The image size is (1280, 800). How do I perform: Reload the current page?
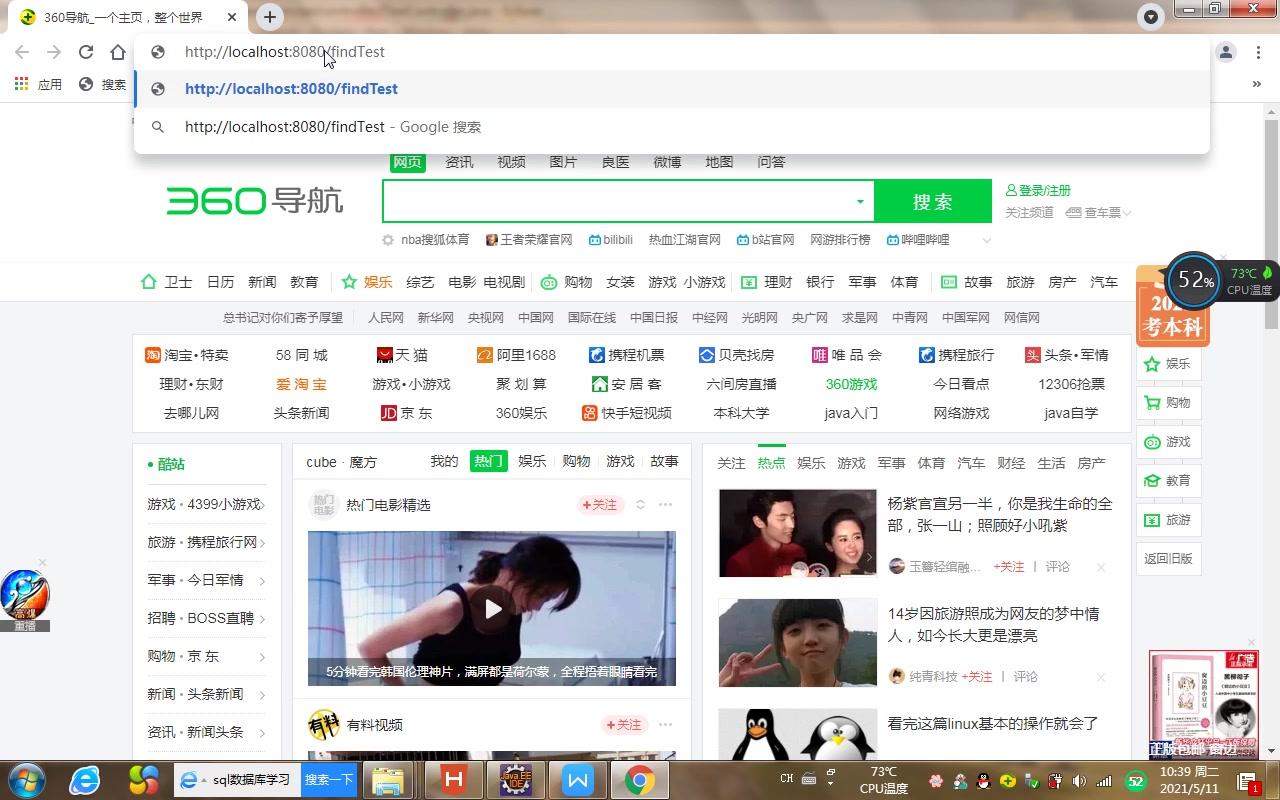[86, 52]
